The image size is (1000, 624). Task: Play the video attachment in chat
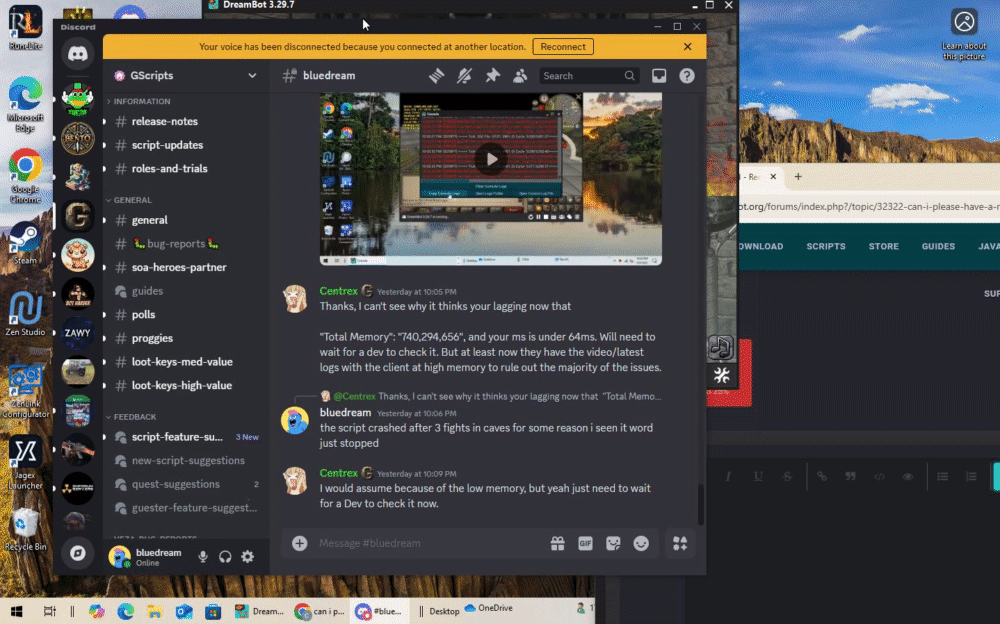[x=490, y=159]
